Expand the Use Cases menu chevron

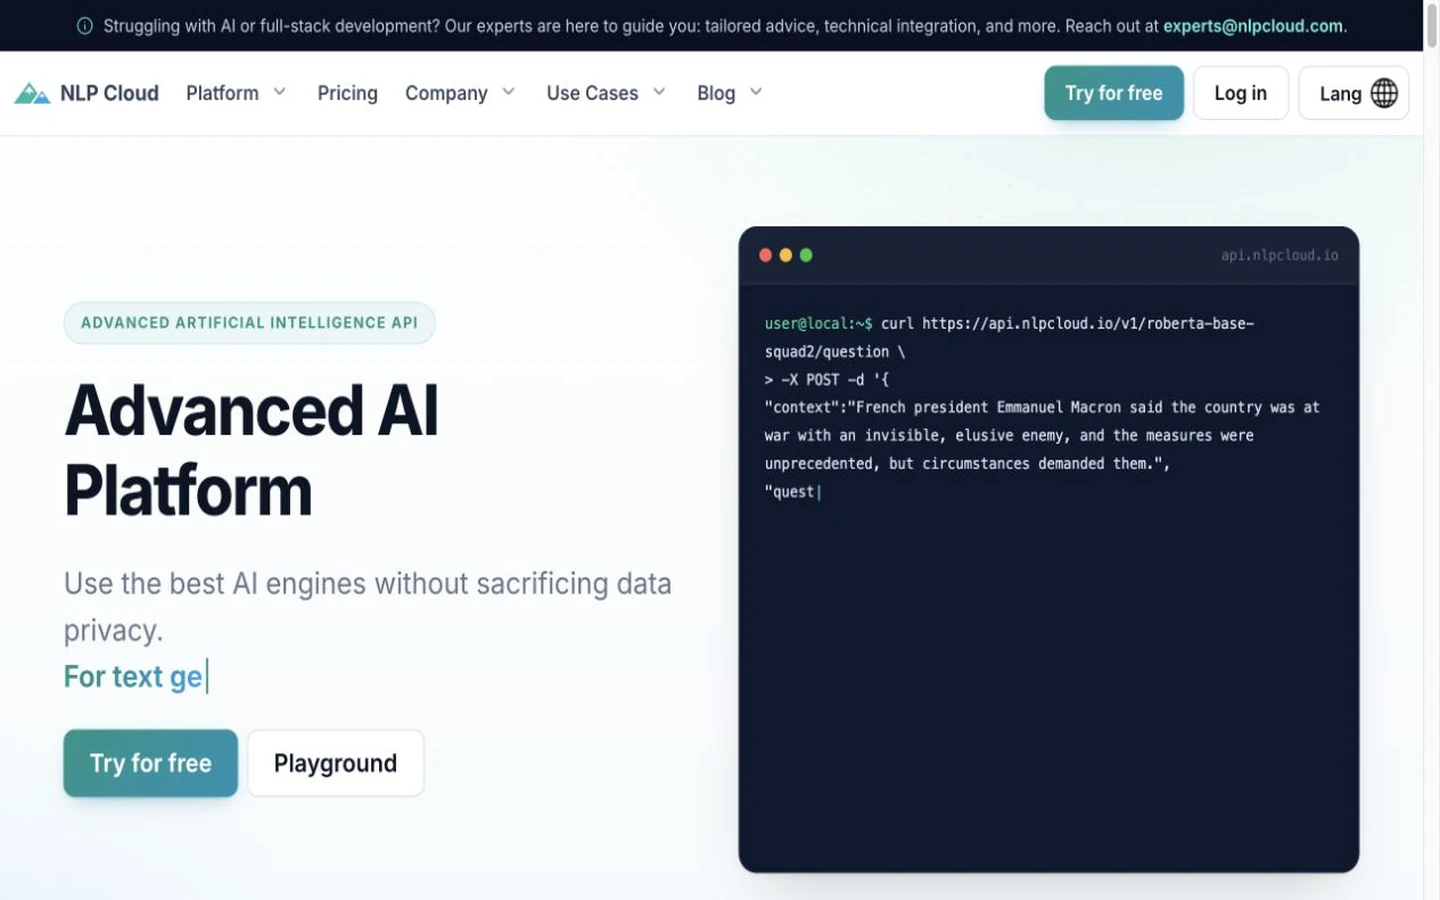pos(659,92)
